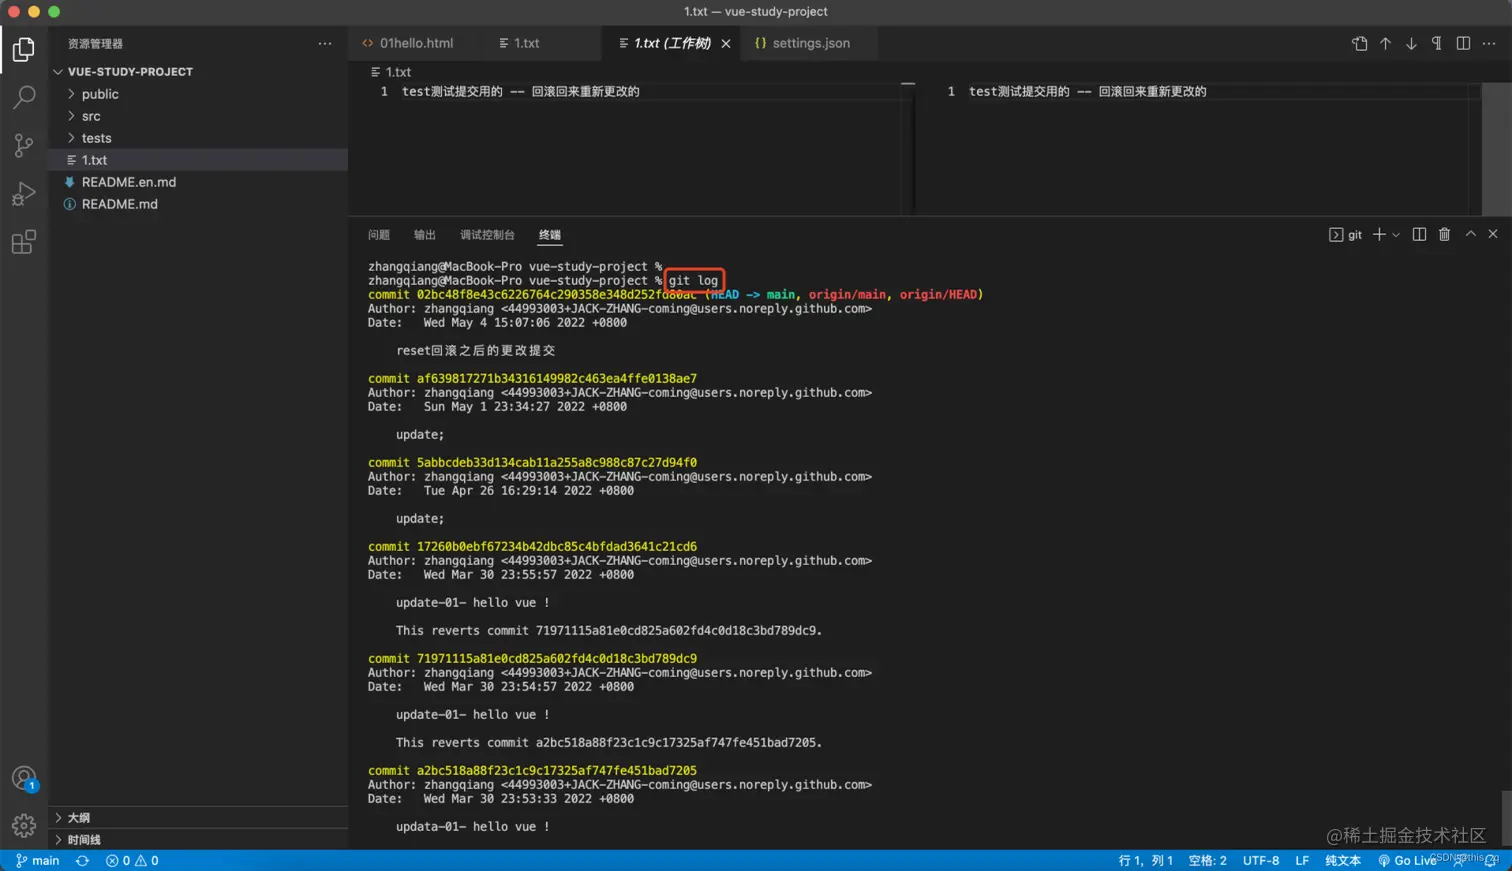Open the Run and Debug view
Screen dimensions: 1512x871
point(23,193)
